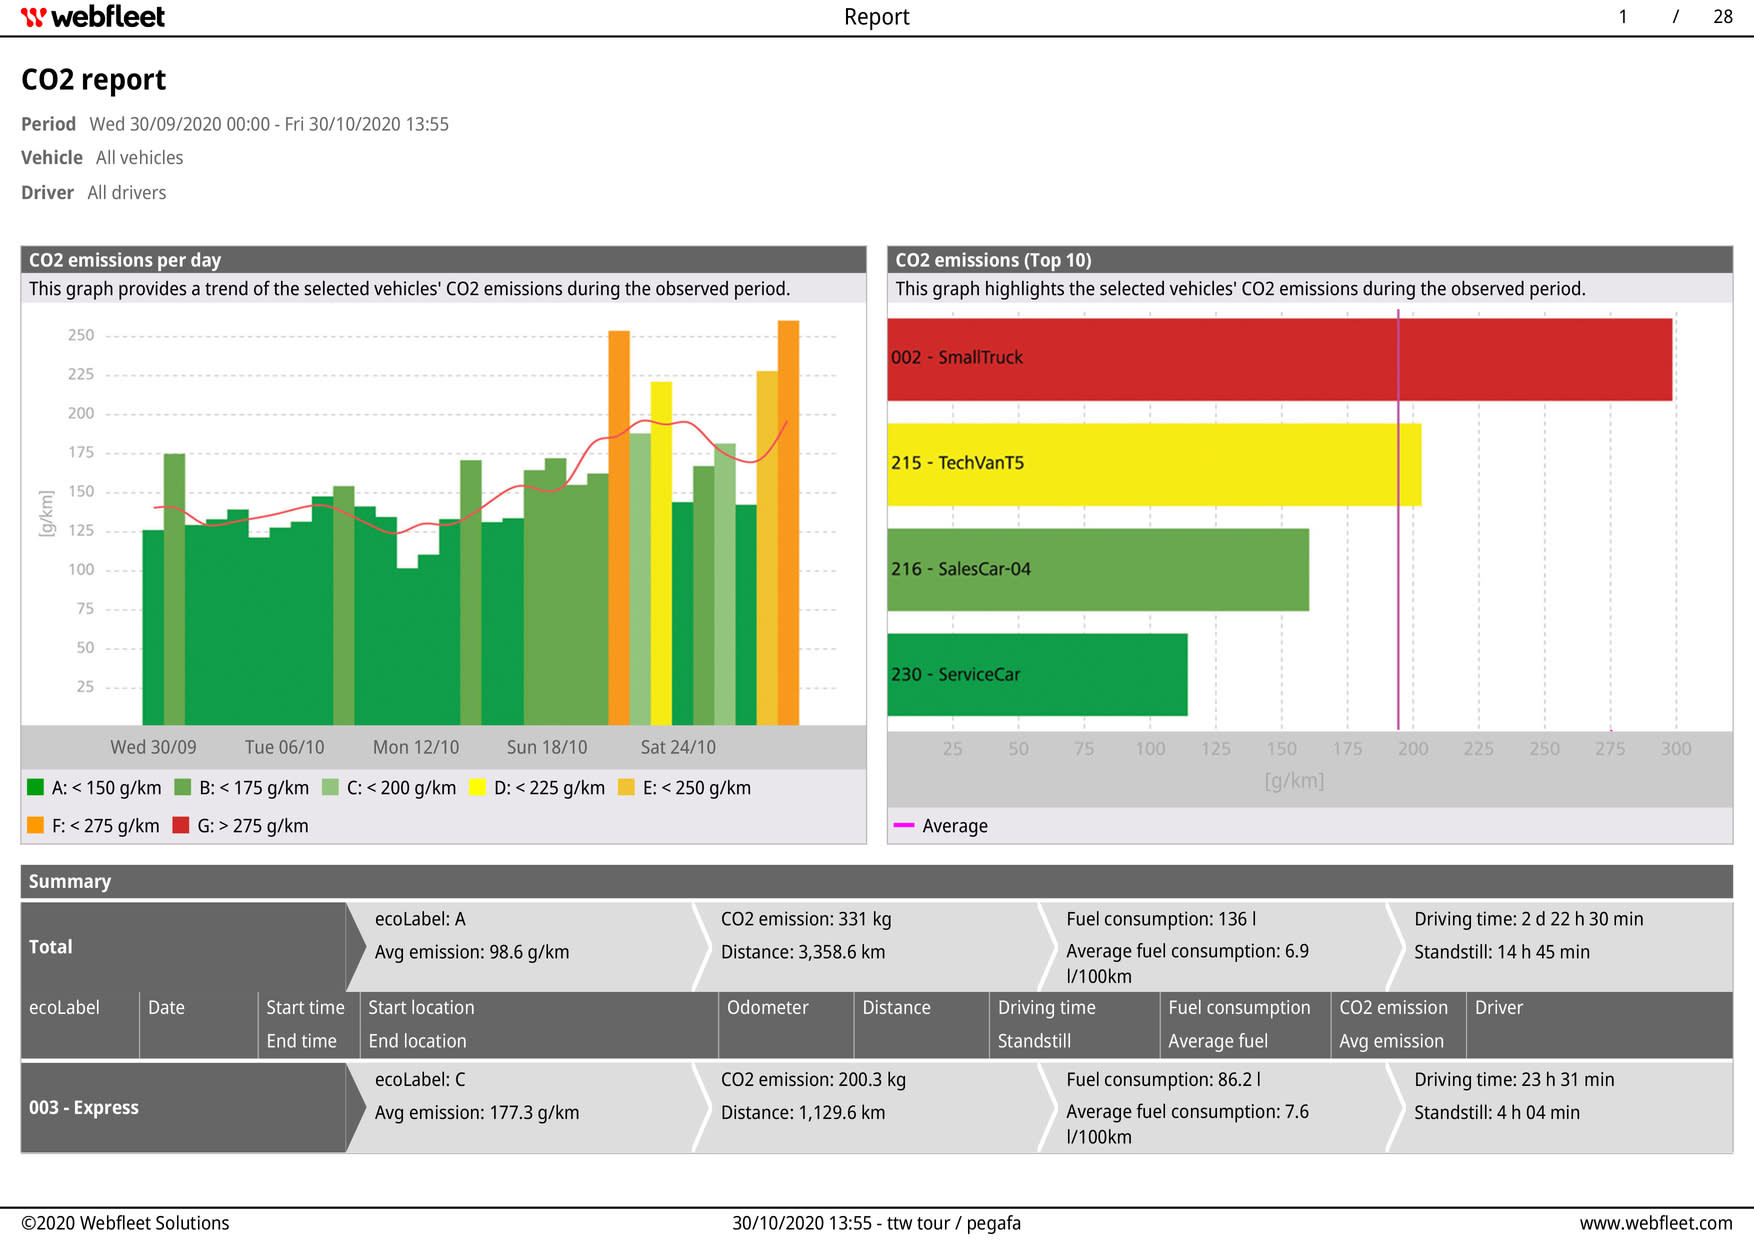1754x1240 pixels.
Task: Select the CO2 emissions (Top 10) panel header
Action: point(994,260)
